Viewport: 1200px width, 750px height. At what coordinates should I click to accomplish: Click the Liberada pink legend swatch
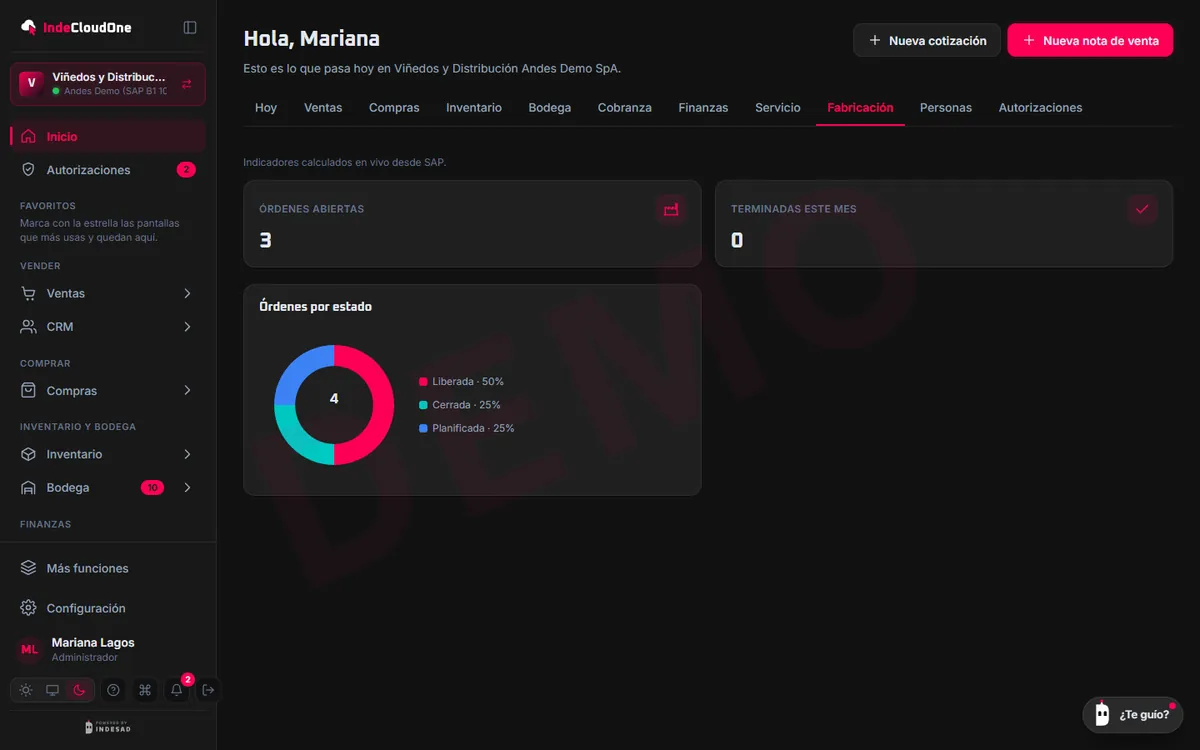[x=423, y=382]
